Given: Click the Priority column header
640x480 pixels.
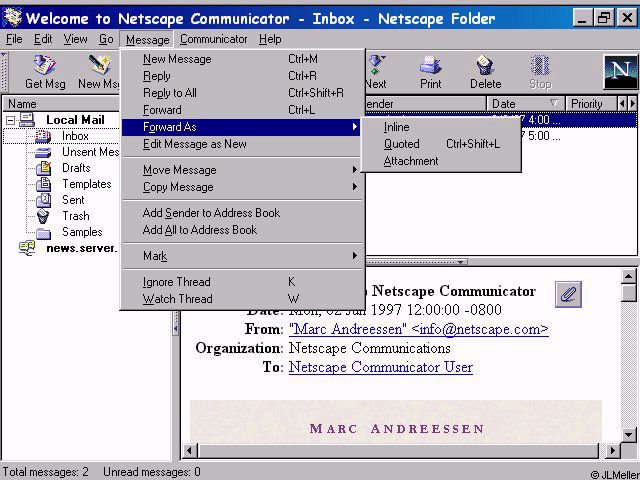Looking at the screenshot, I should (590, 104).
